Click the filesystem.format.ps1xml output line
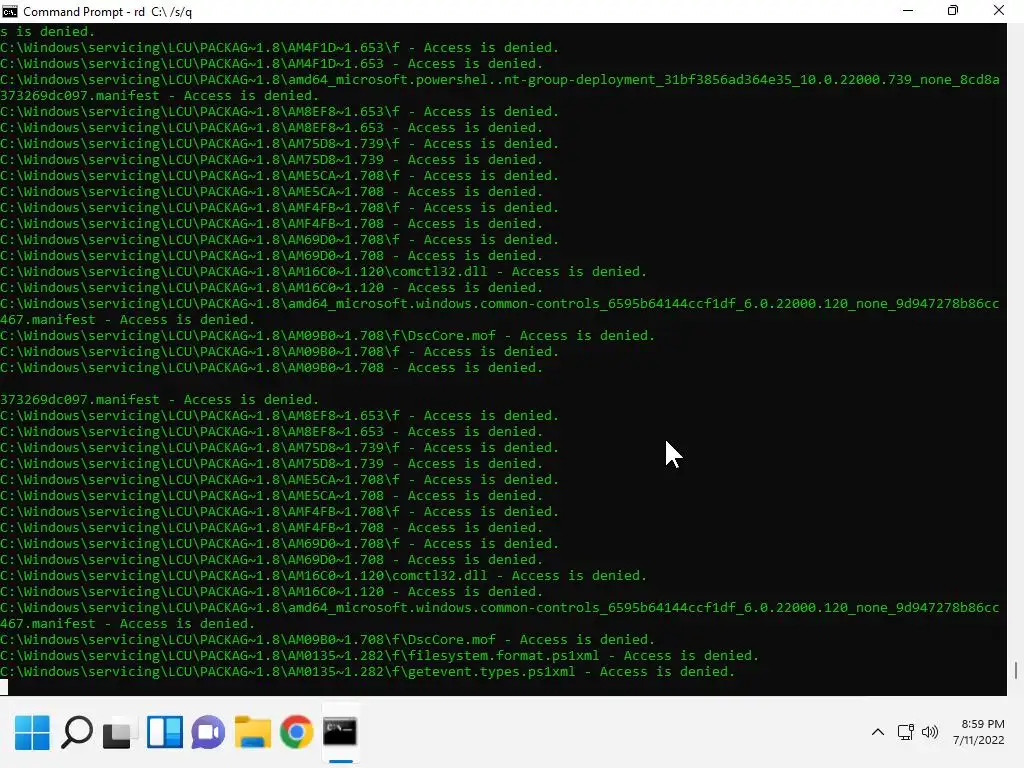 point(379,655)
